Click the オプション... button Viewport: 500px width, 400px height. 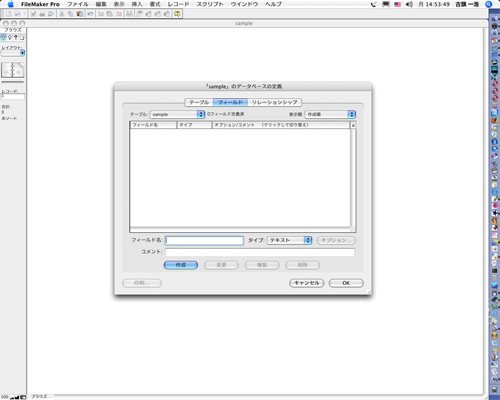click(336, 240)
